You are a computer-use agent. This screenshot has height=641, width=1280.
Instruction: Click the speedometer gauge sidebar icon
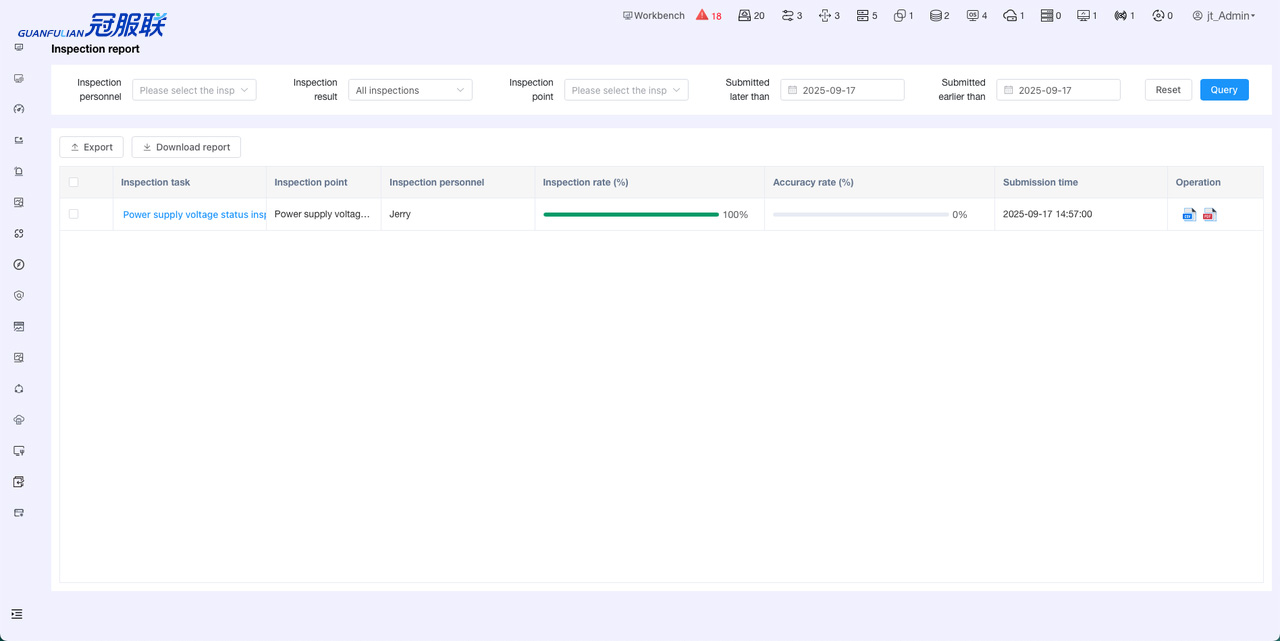(x=19, y=109)
